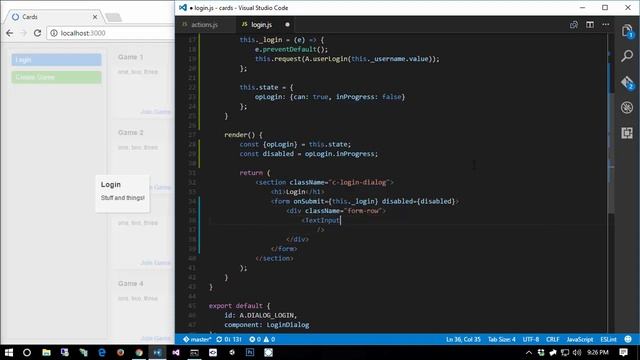
Task: Open Firefox from the taskbar
Action: [120, 352]
